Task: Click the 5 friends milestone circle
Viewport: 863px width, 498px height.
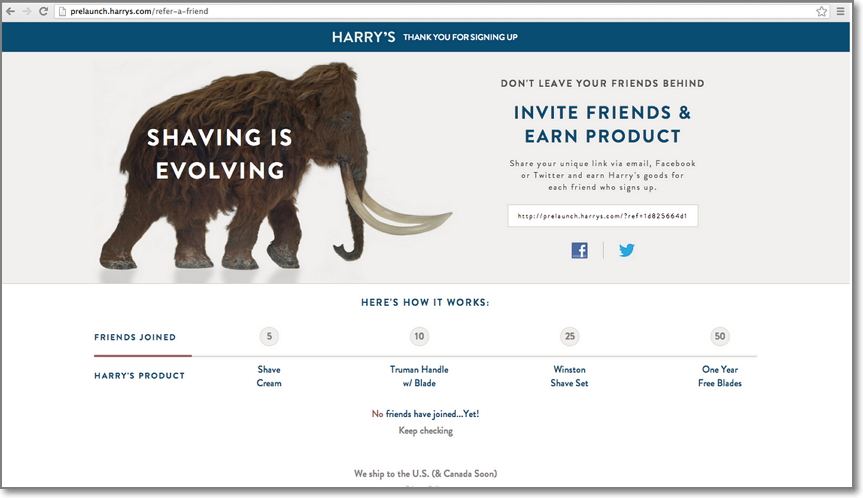Action: (269, 336)
